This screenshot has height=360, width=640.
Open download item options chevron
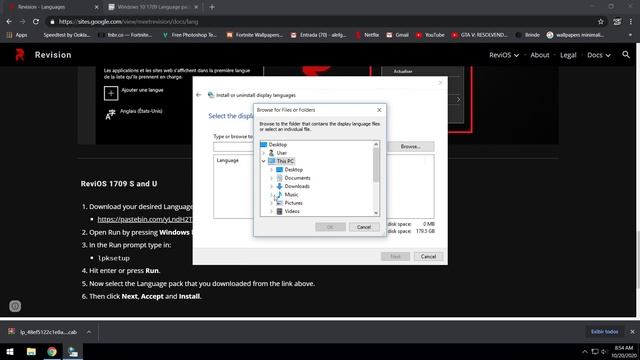point(89,332)
